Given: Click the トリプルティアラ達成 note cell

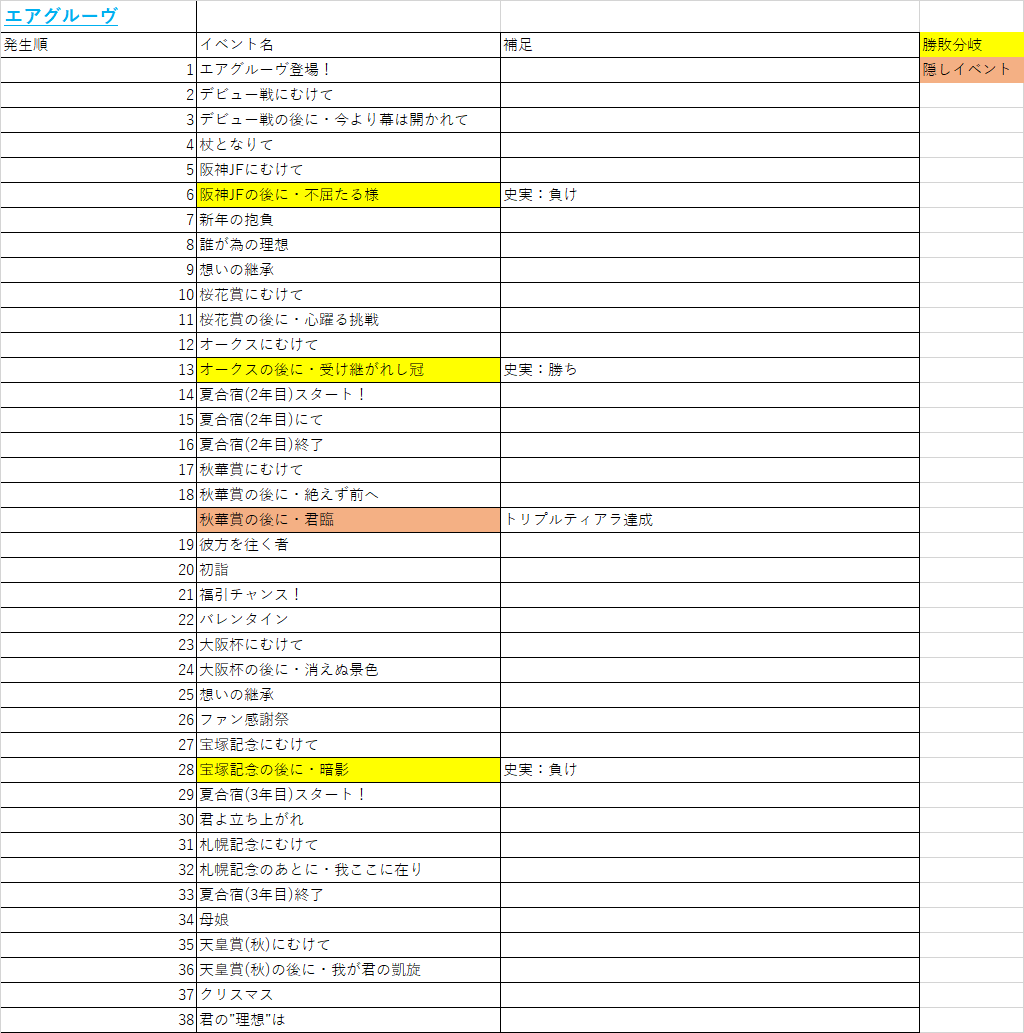Looking at the screenshot, I should click(x=709, y=520).
